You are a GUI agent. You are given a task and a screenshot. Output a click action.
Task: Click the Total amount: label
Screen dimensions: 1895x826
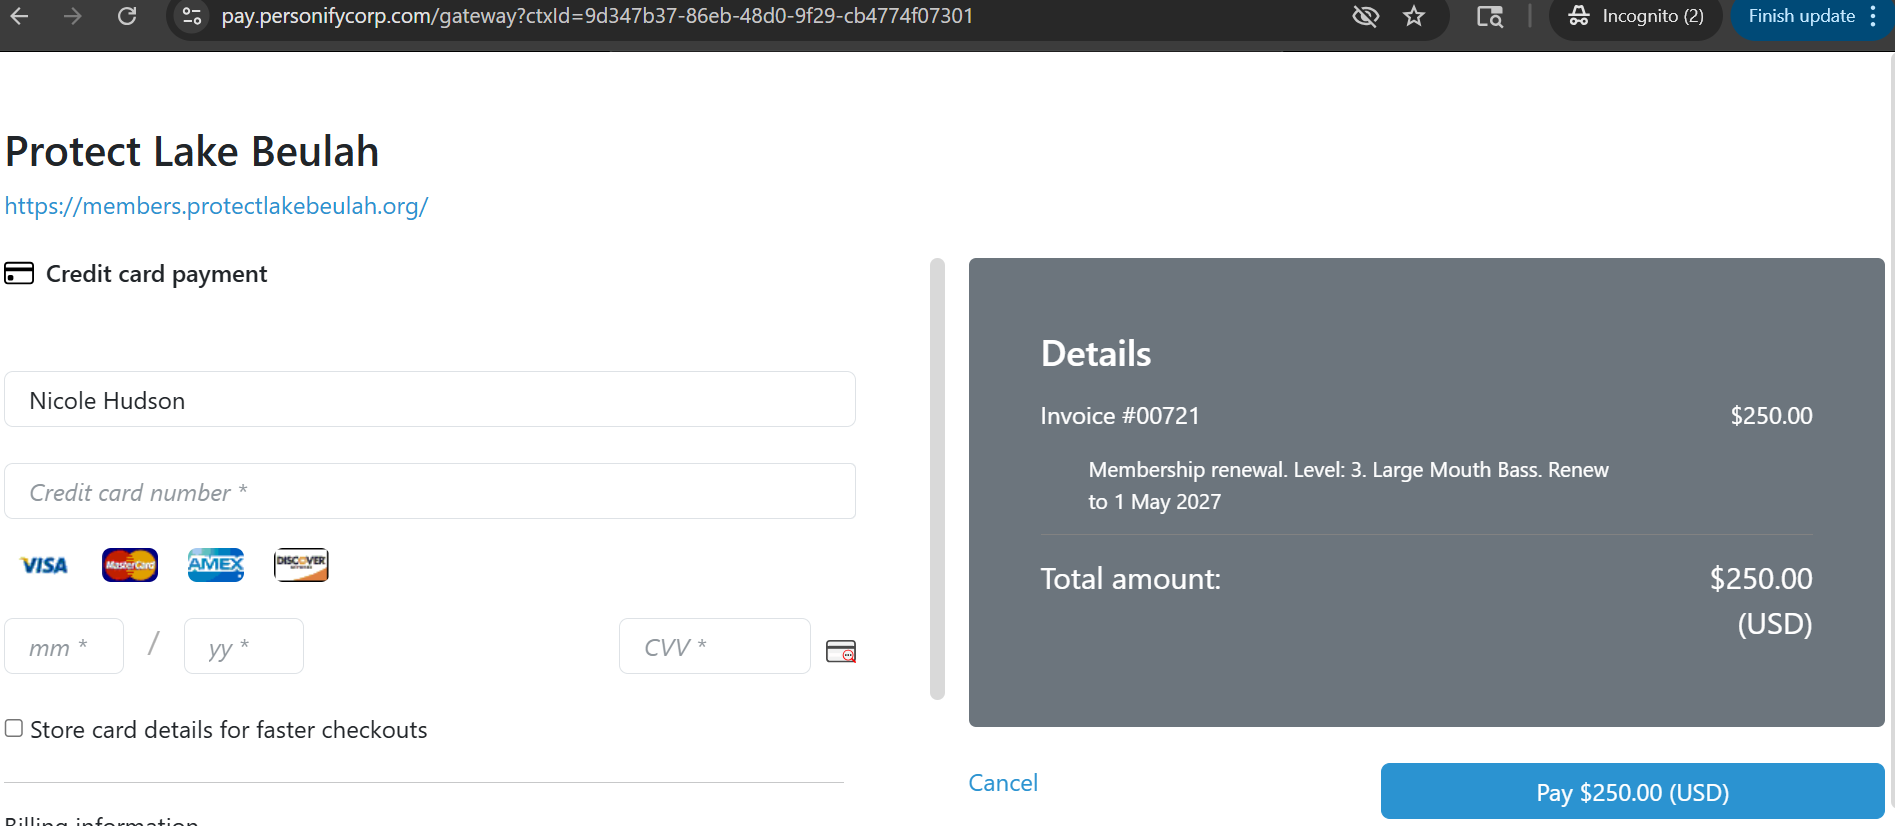[1130, 579]
